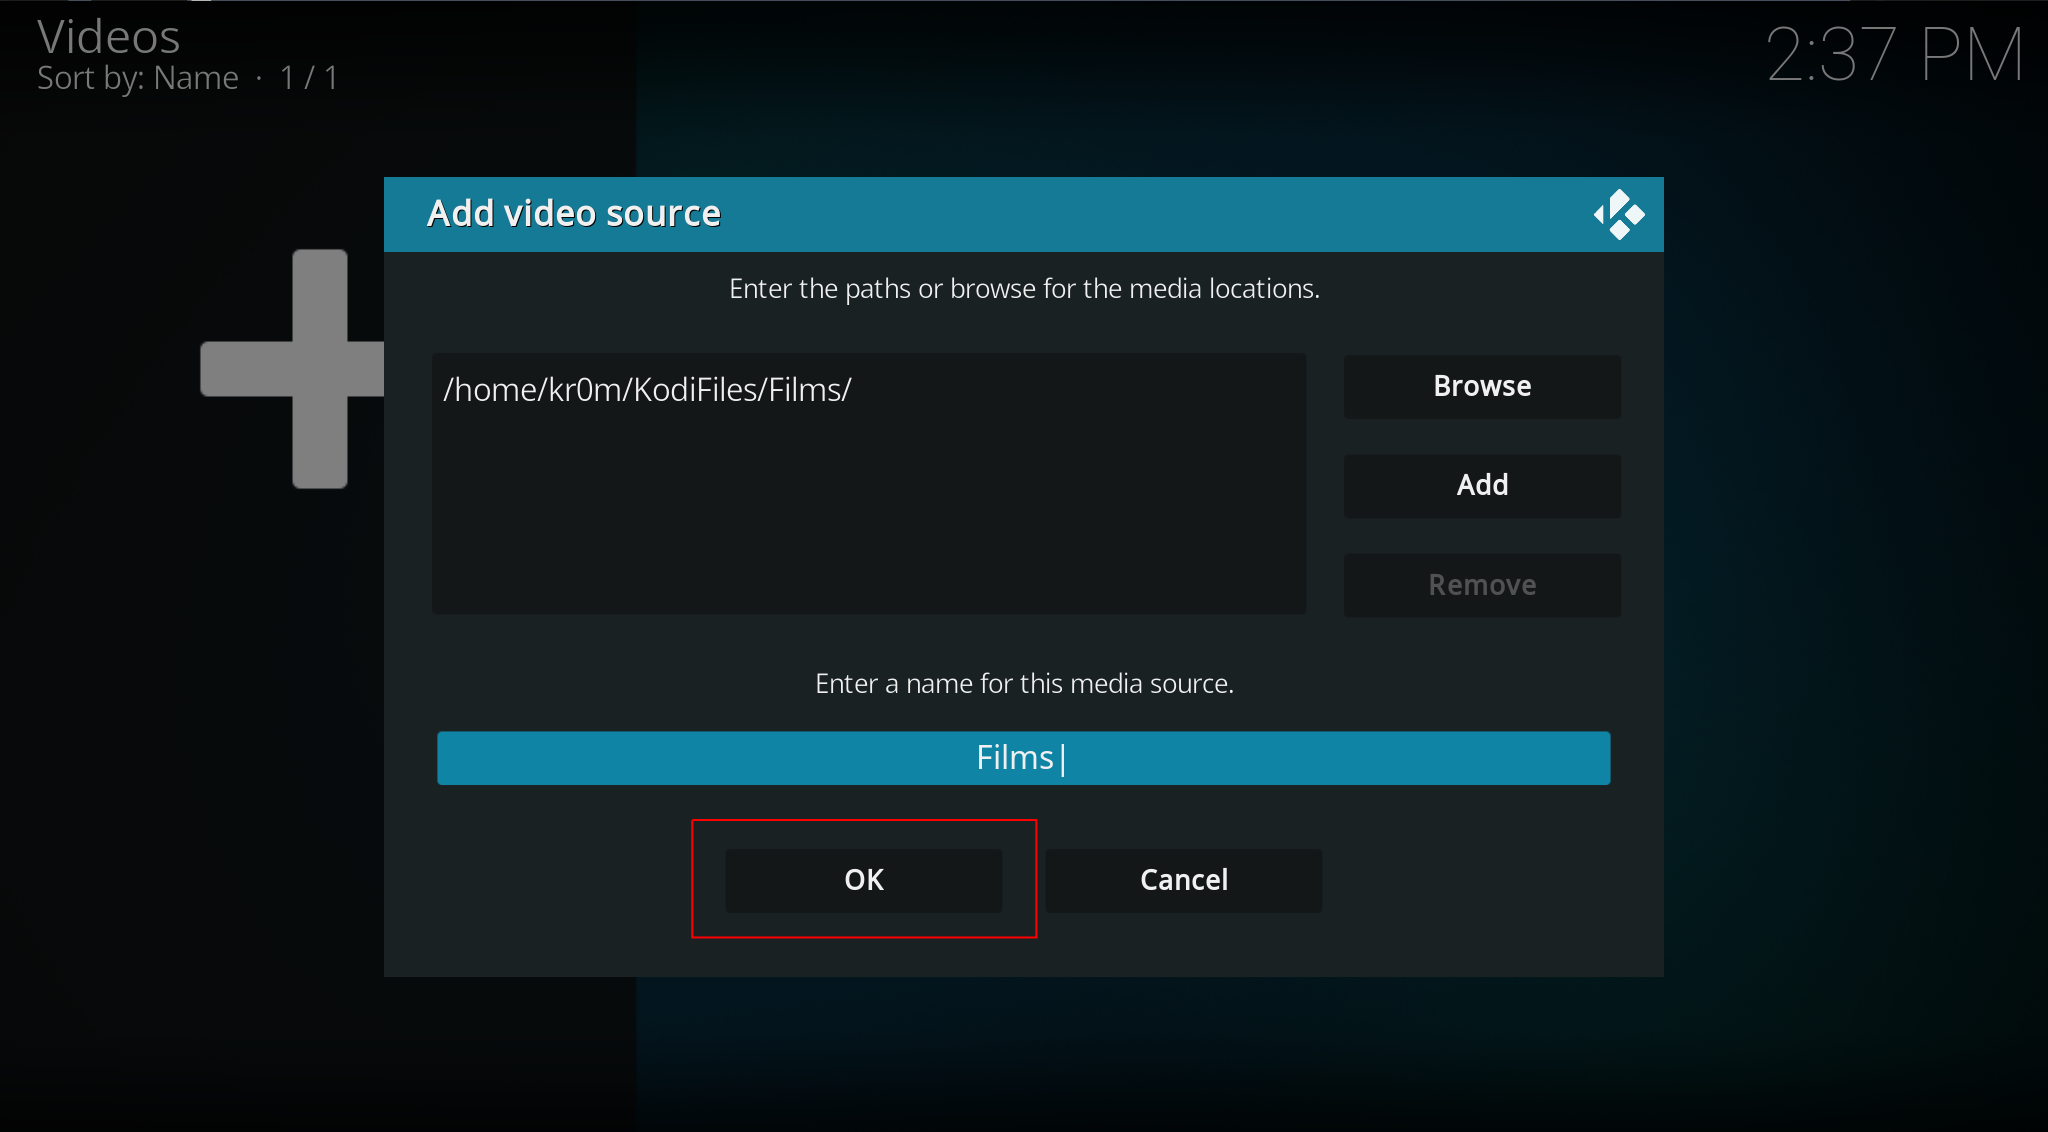Click the 2:37 PM clock
The height and width of the screenshot is (1132, 2048).
click(1894, 54)
